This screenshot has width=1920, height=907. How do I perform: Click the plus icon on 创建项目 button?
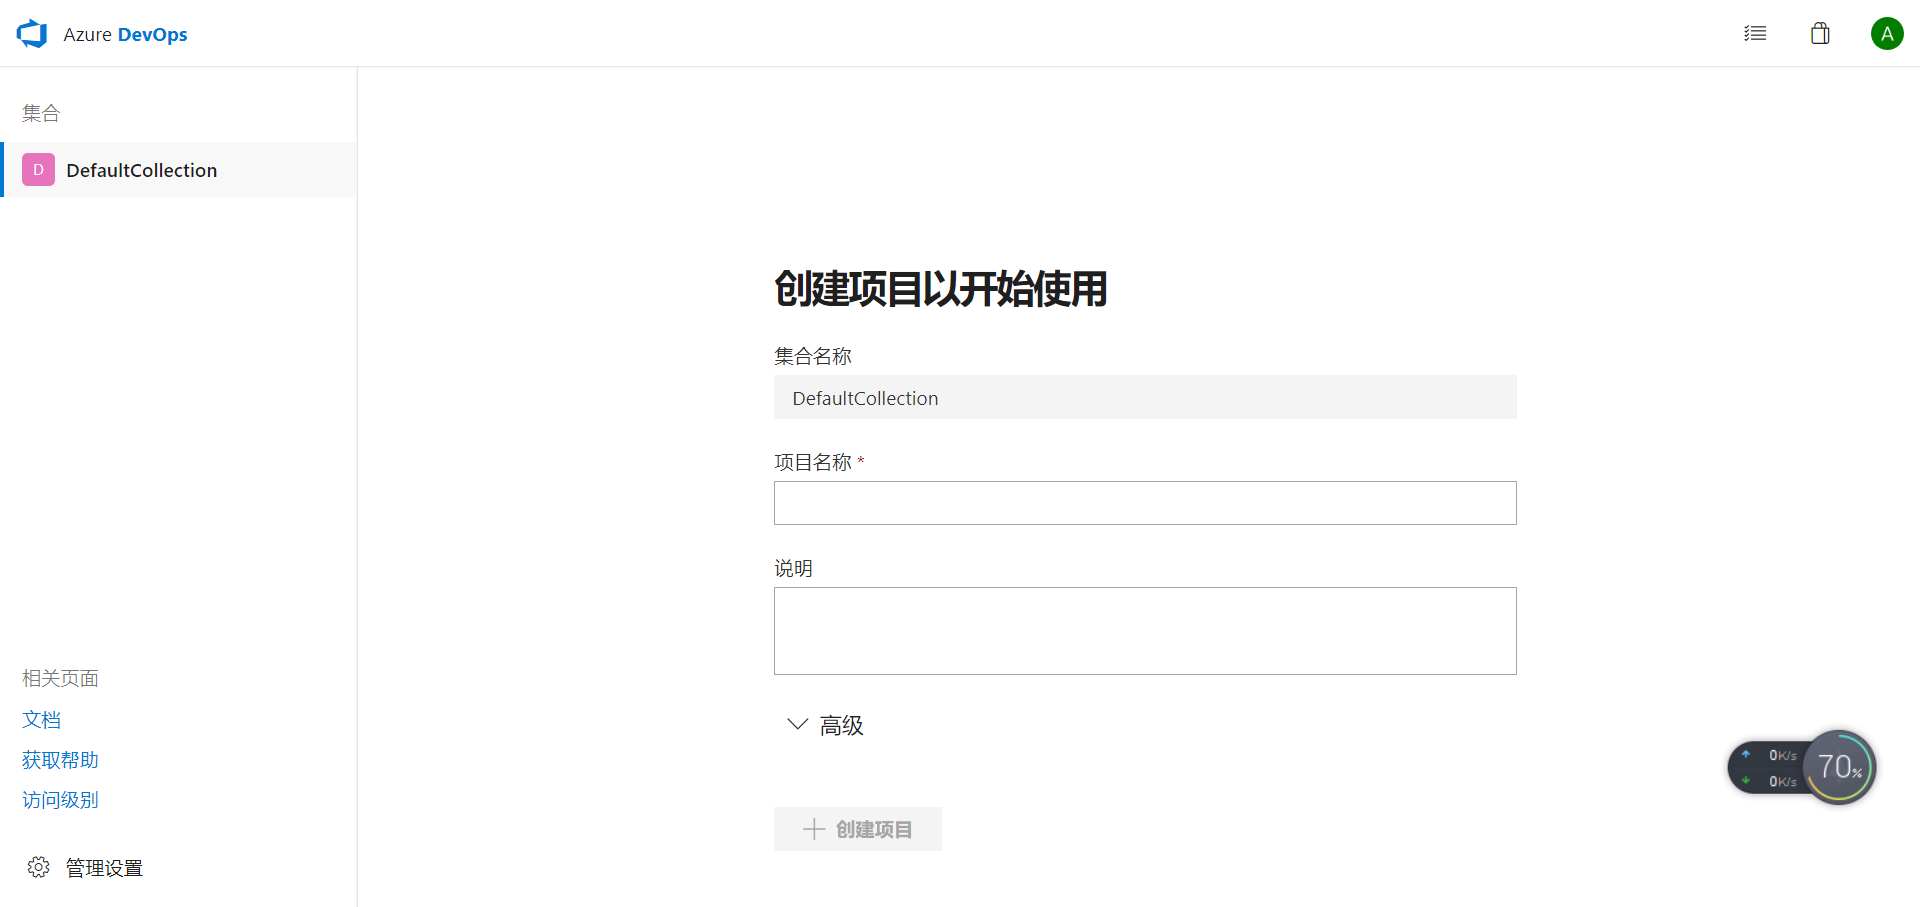(x=813, y=829)
